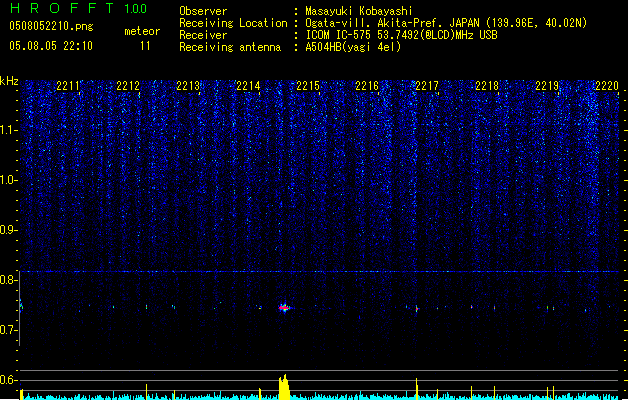
Task: Click the 2213 time marker
Action: tap(188, 86)
